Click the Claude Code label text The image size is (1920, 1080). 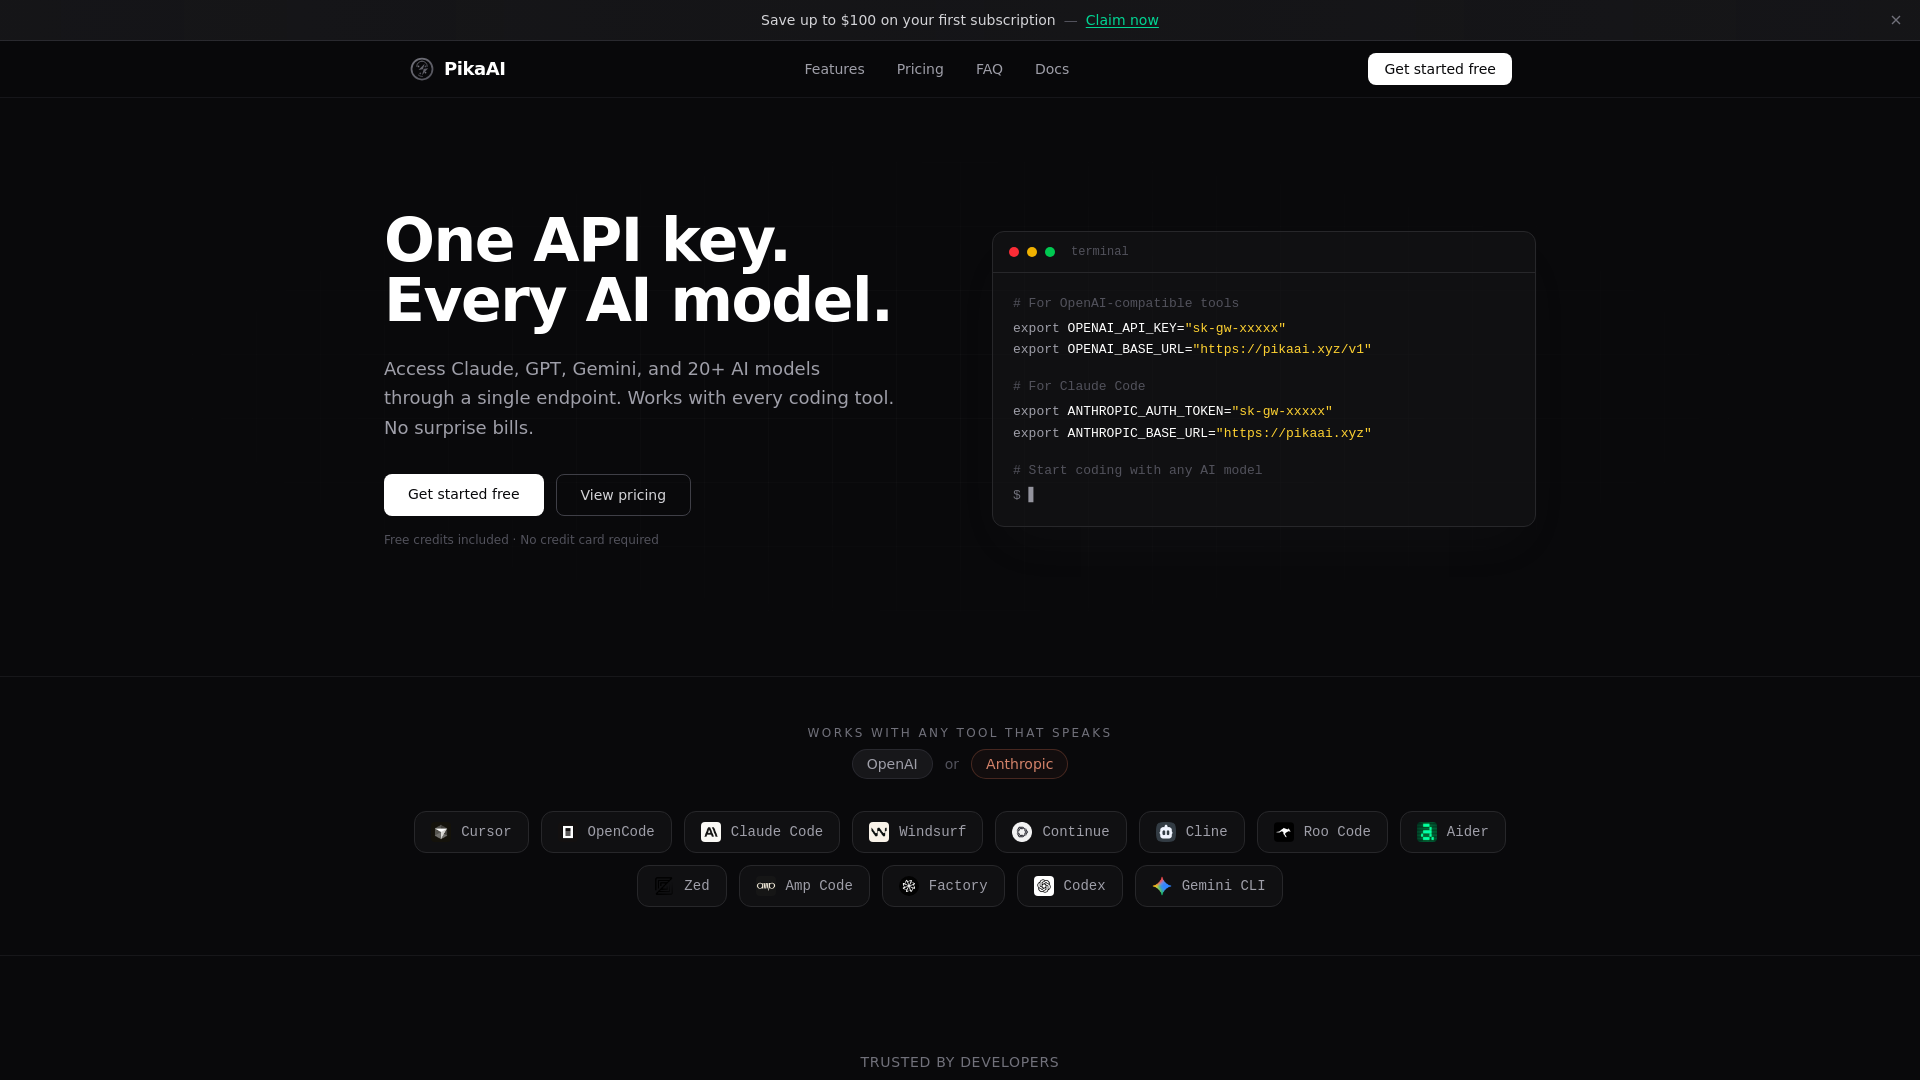click(777, 832)
